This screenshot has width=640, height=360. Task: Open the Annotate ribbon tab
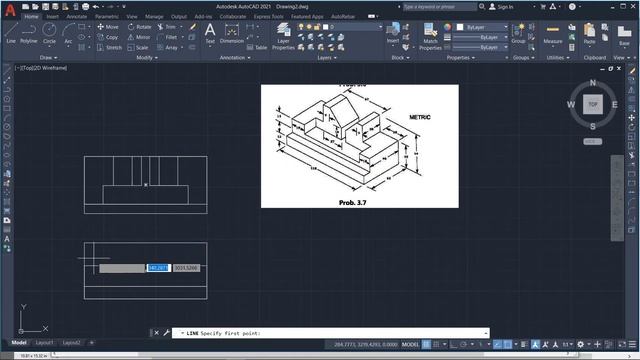[x=77, y=17]
